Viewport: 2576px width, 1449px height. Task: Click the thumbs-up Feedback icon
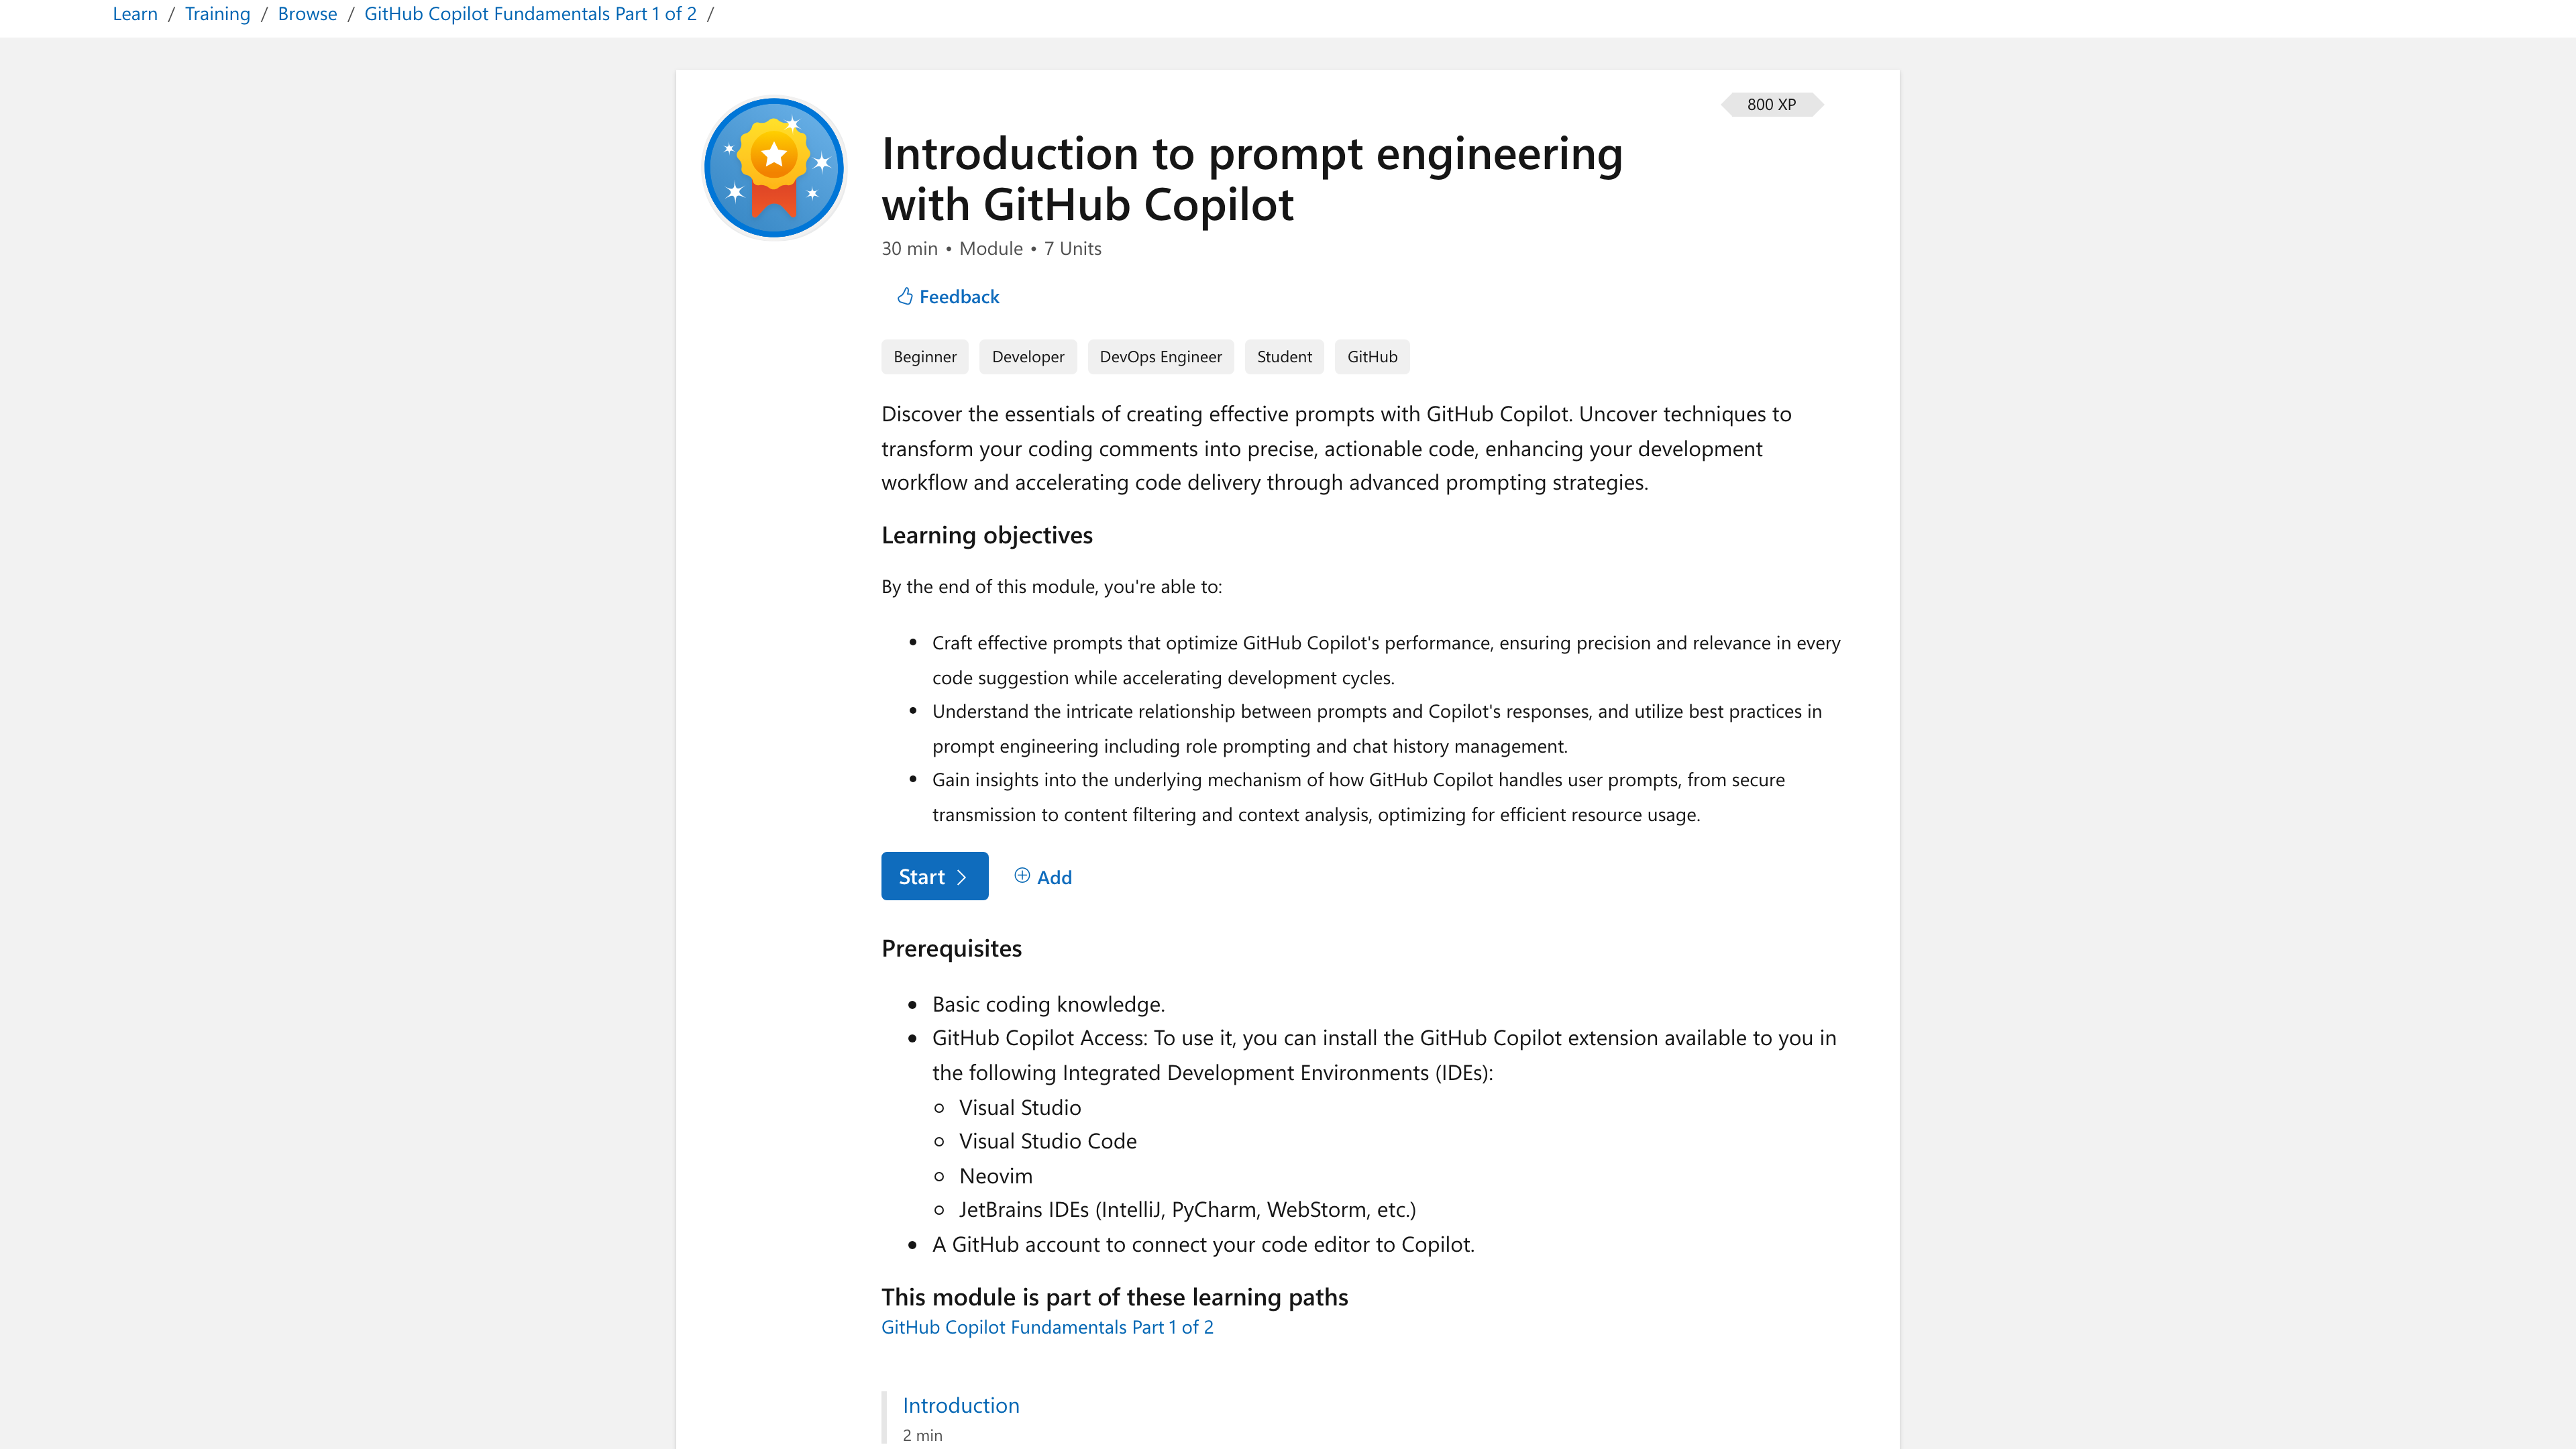(x=905, y=296)
